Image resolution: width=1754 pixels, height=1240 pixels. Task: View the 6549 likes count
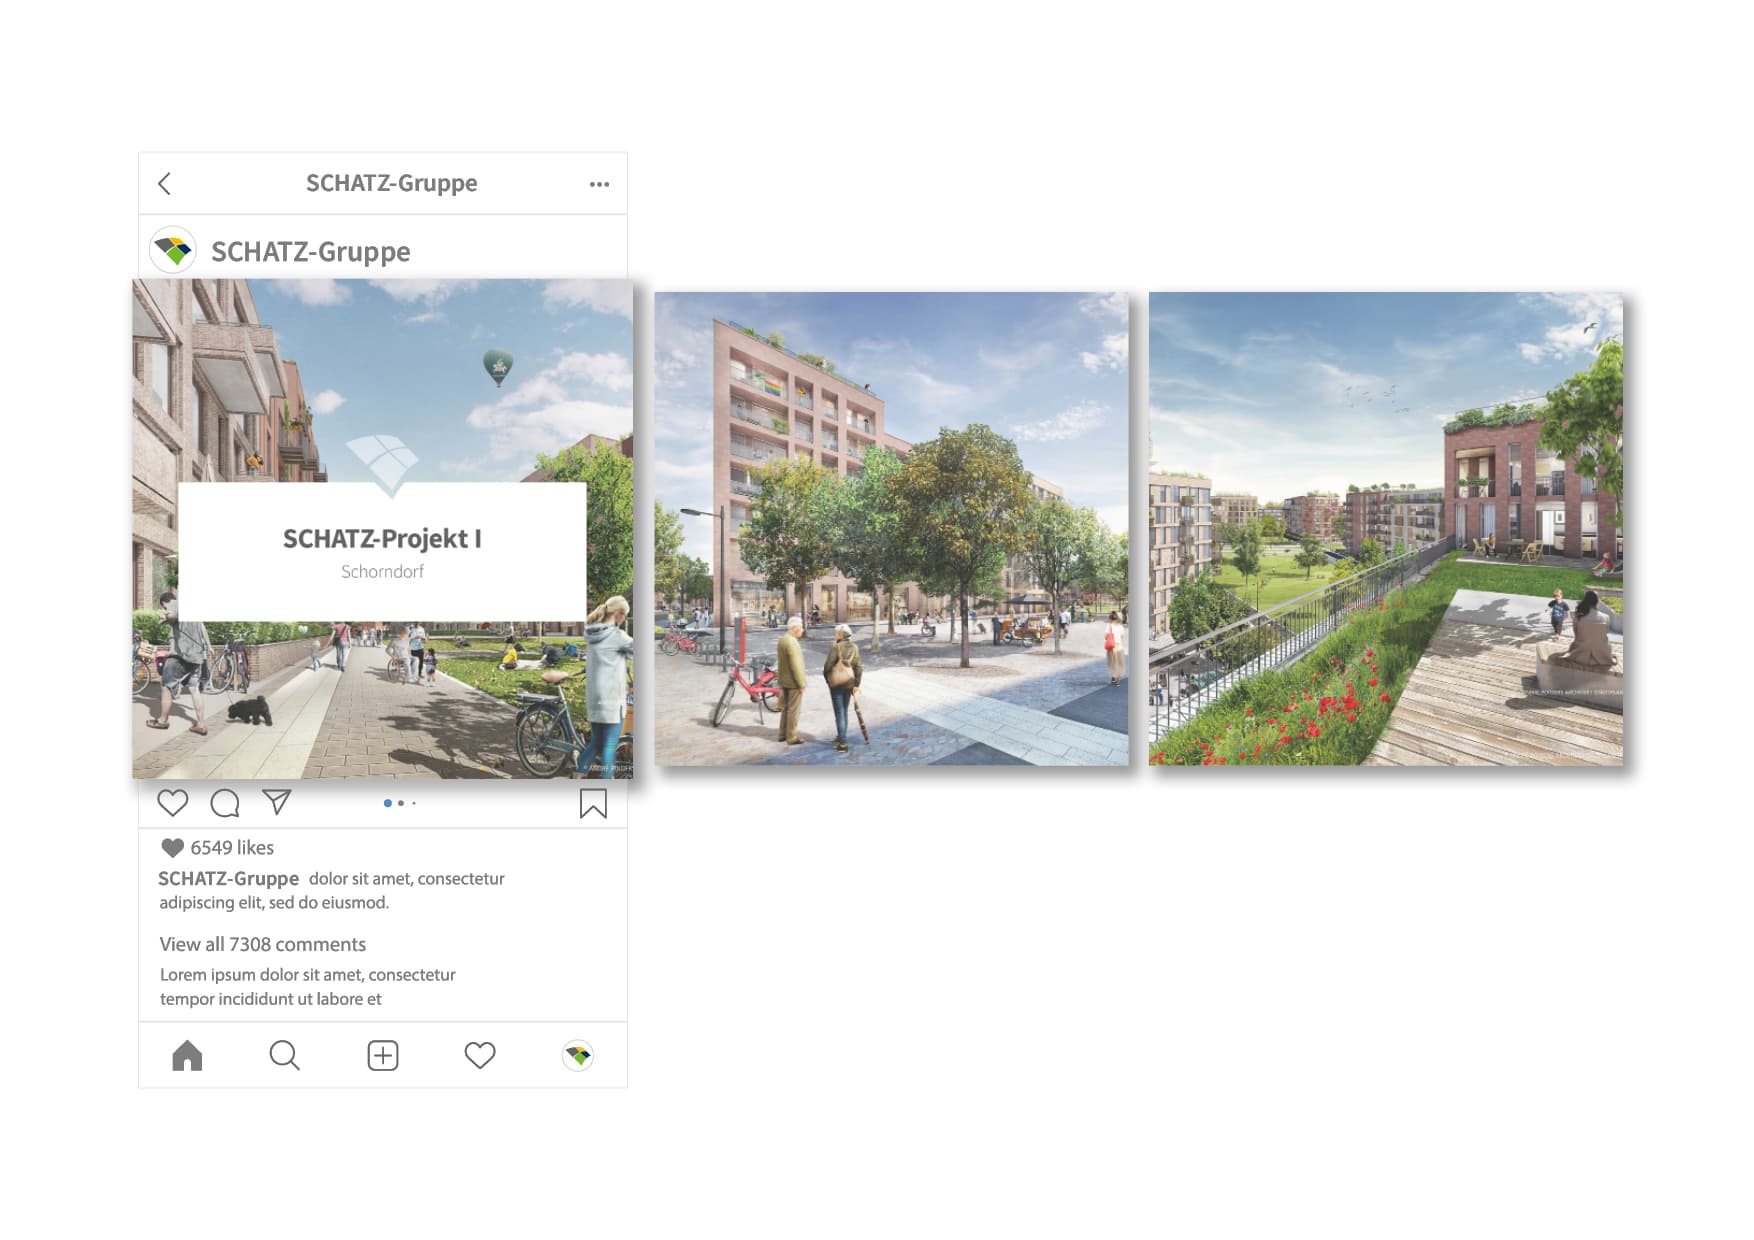tap(232, 848)
